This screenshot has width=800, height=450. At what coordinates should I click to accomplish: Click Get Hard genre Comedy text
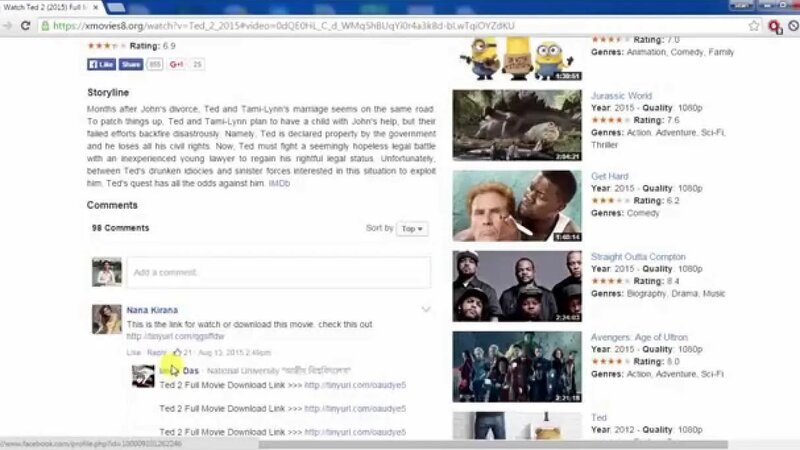[642, 213]
